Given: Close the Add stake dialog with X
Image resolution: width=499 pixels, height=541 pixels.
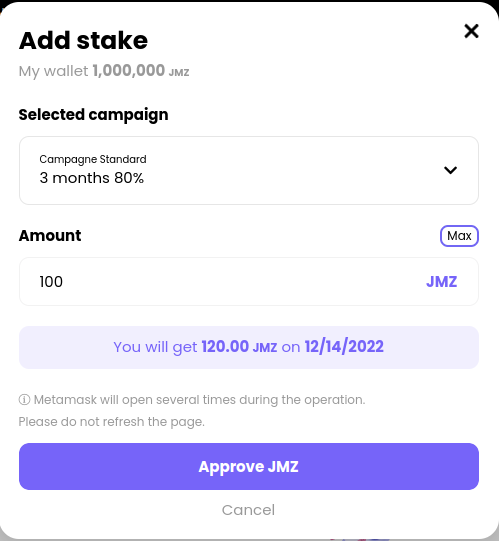Looking at the screenshot, I should coord(471,31).
